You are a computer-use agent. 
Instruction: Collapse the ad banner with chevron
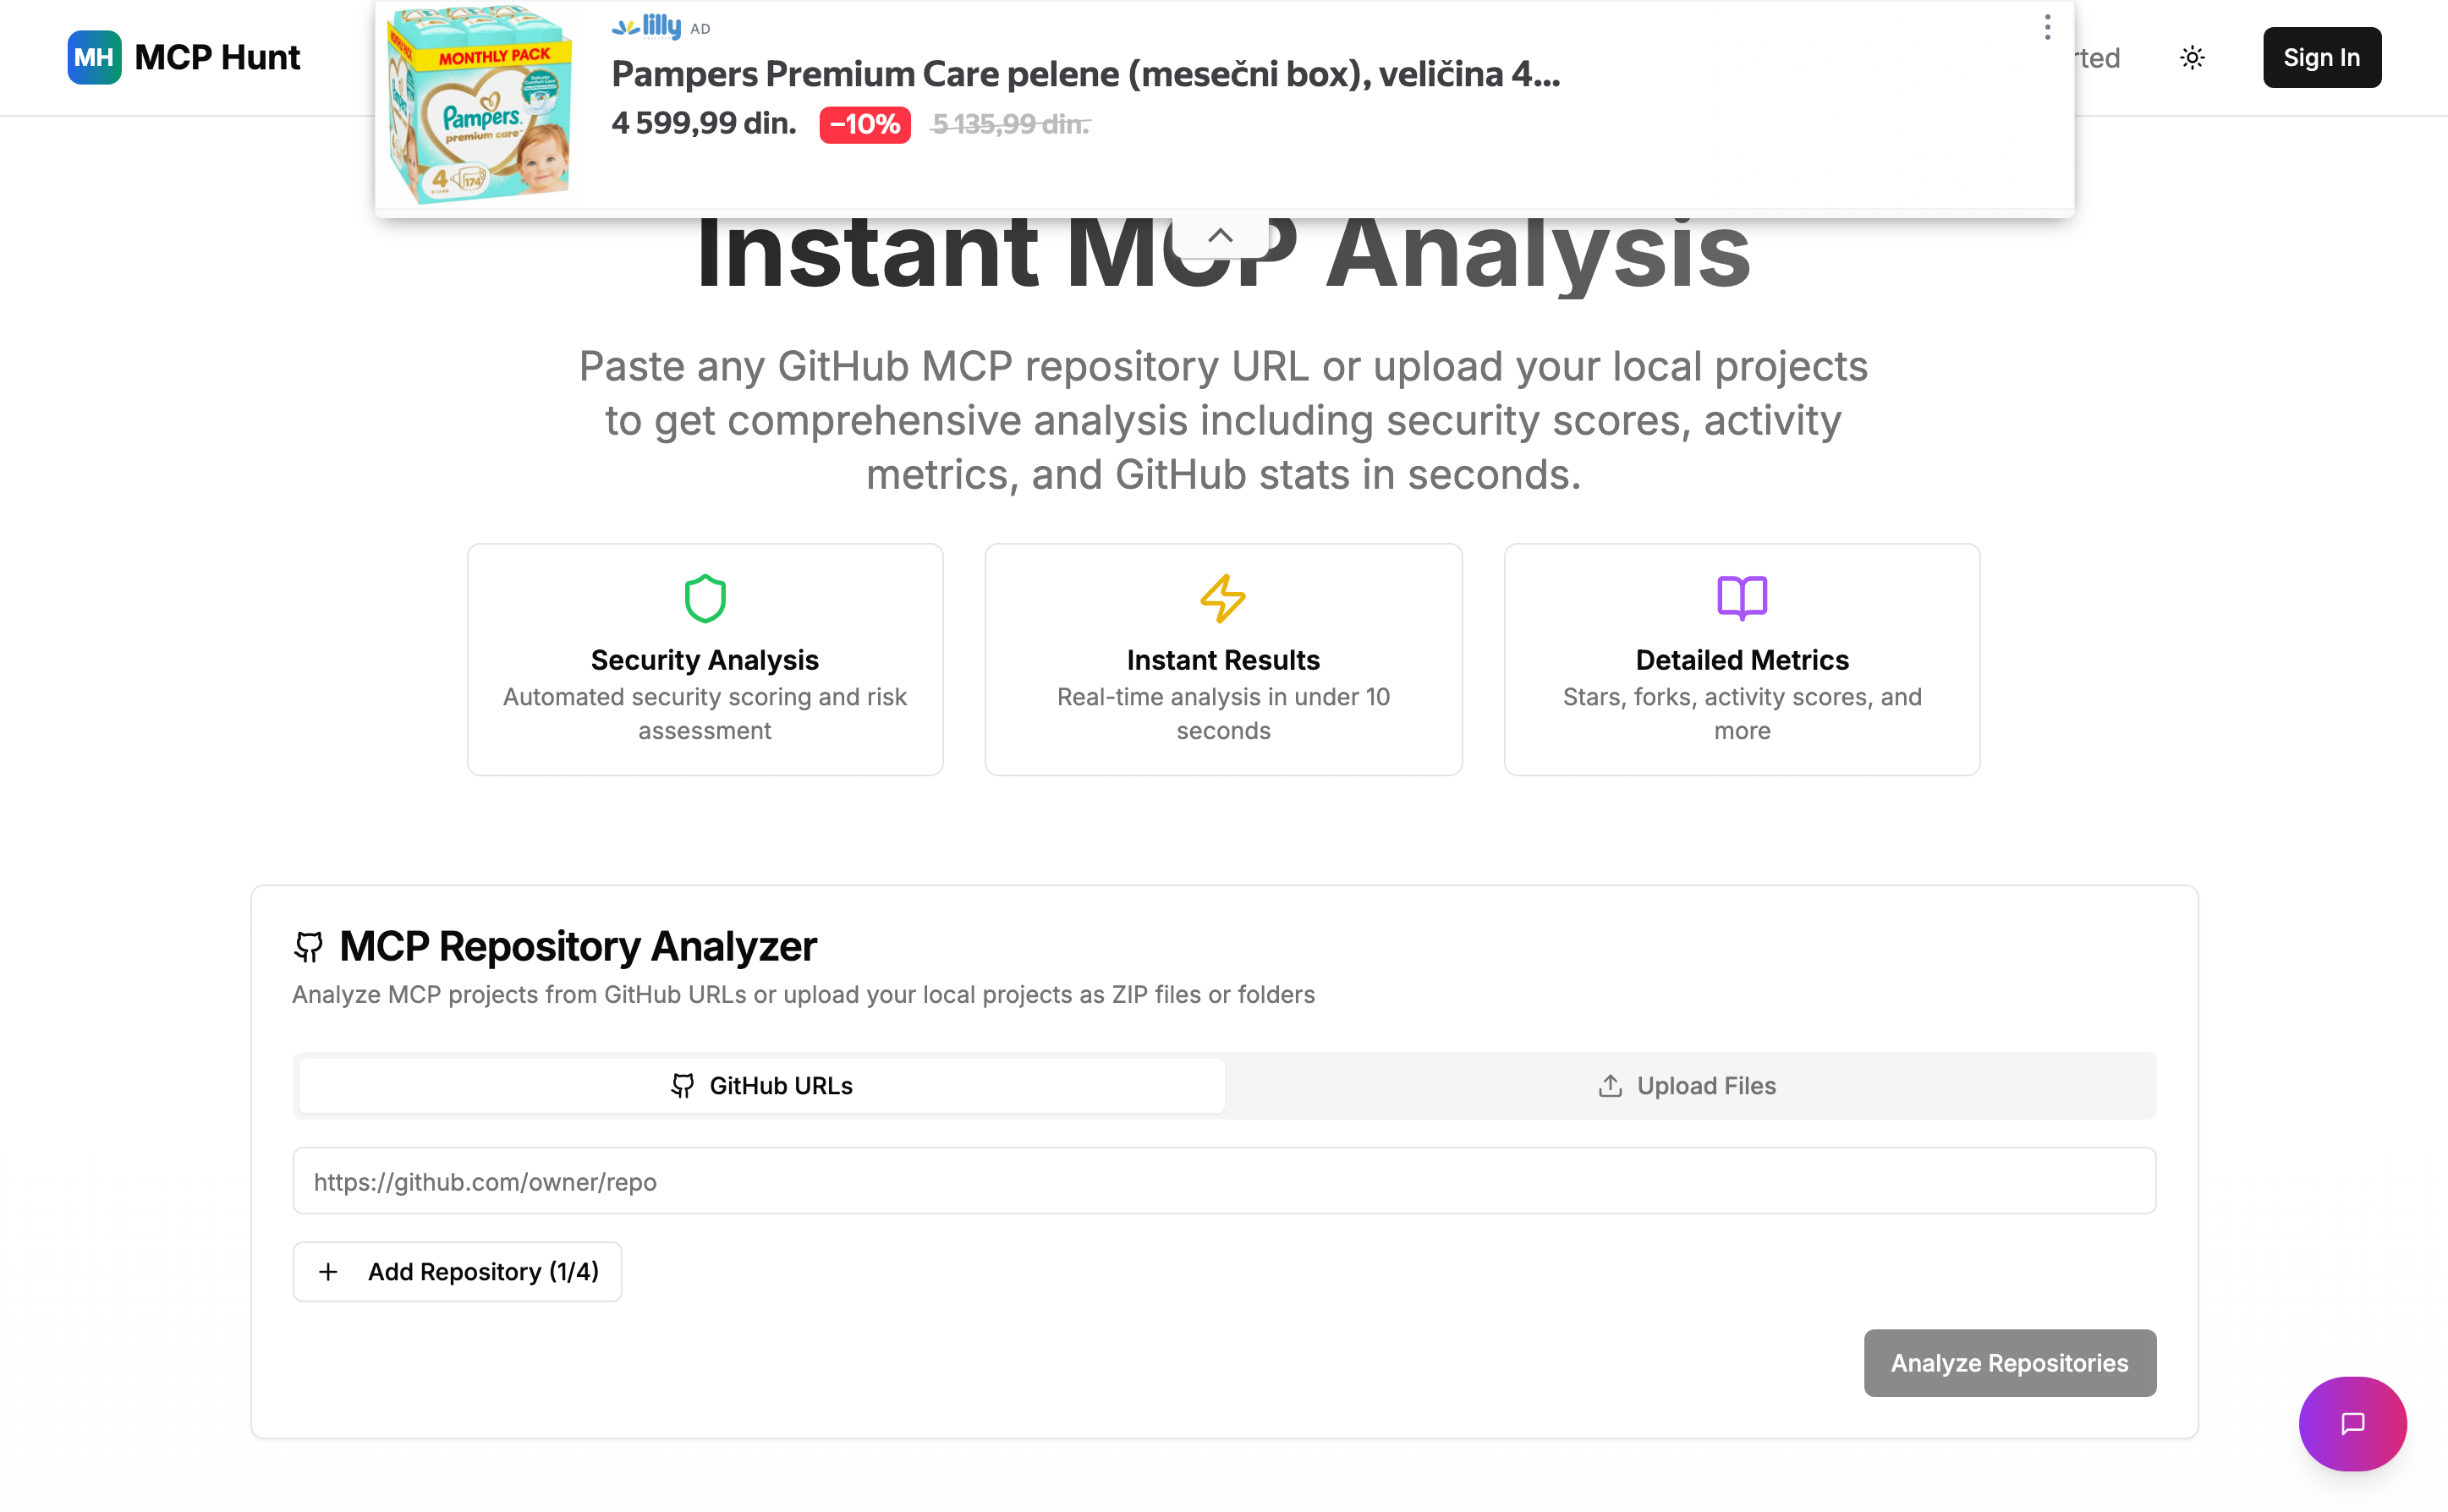[x=1220, y=236]
